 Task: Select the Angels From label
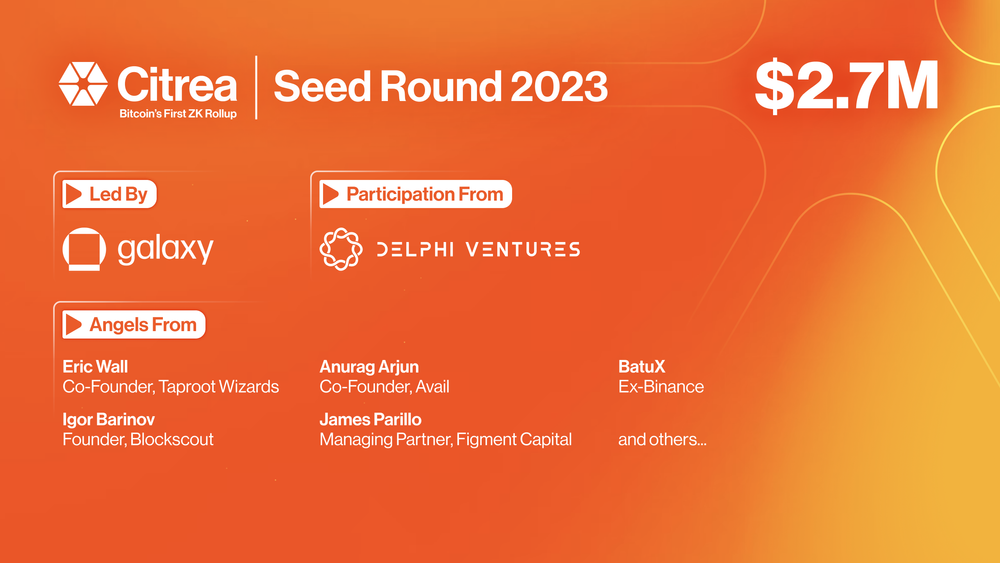tap(143, 325)
